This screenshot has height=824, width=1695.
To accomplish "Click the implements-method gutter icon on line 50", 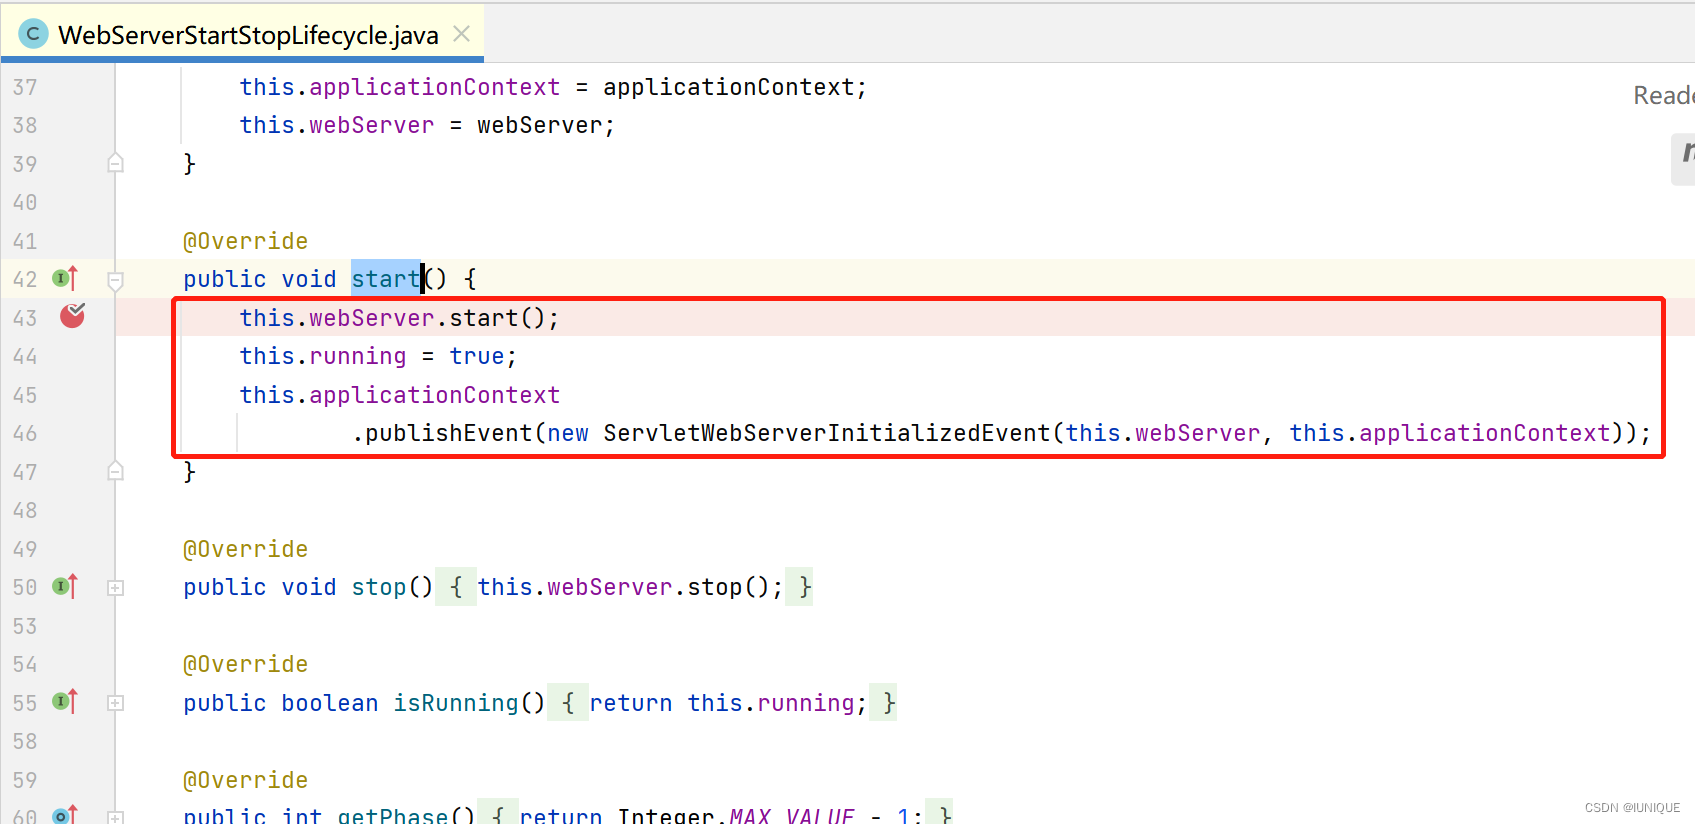I will click(65, 587).
